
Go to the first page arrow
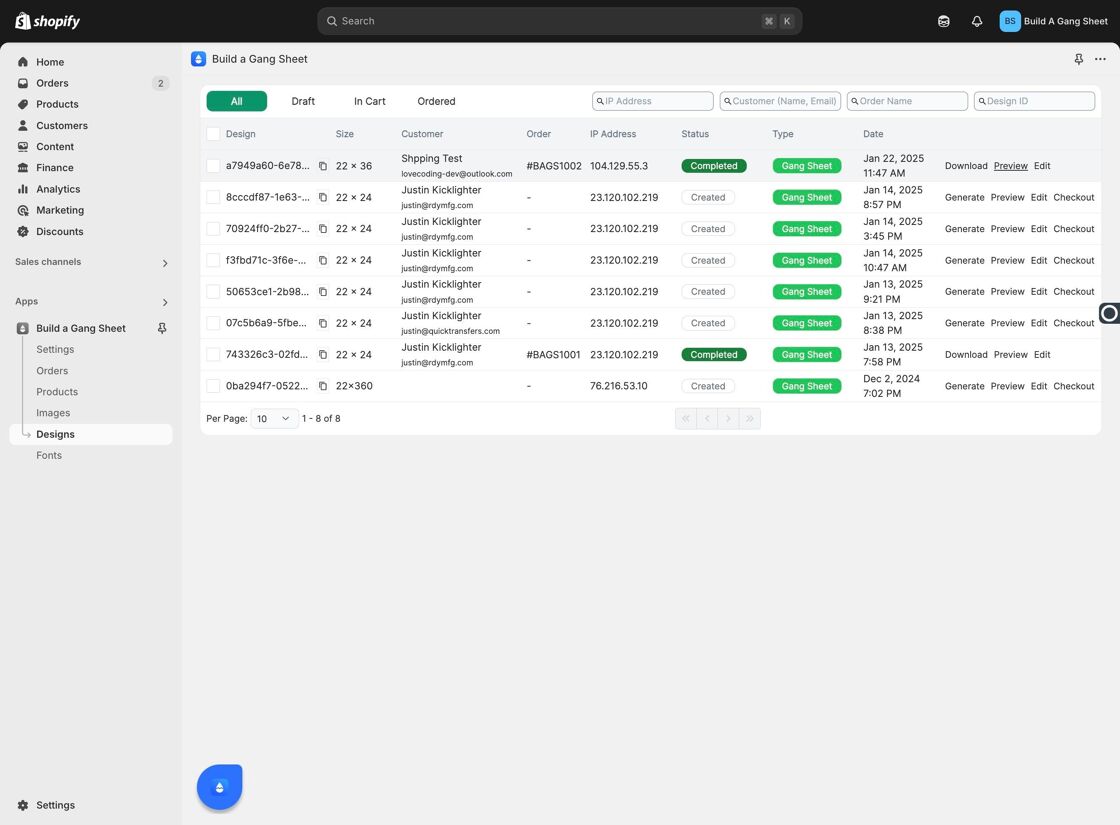686,419
